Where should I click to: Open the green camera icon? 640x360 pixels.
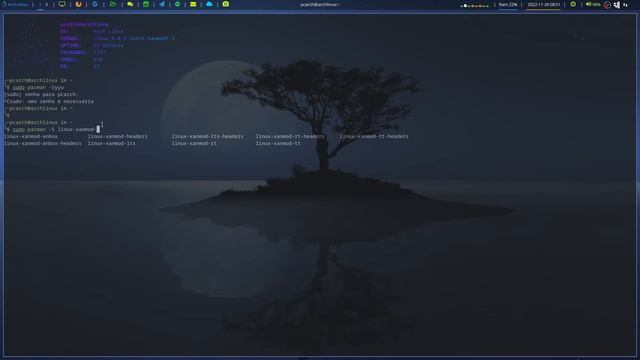[226, 4]
